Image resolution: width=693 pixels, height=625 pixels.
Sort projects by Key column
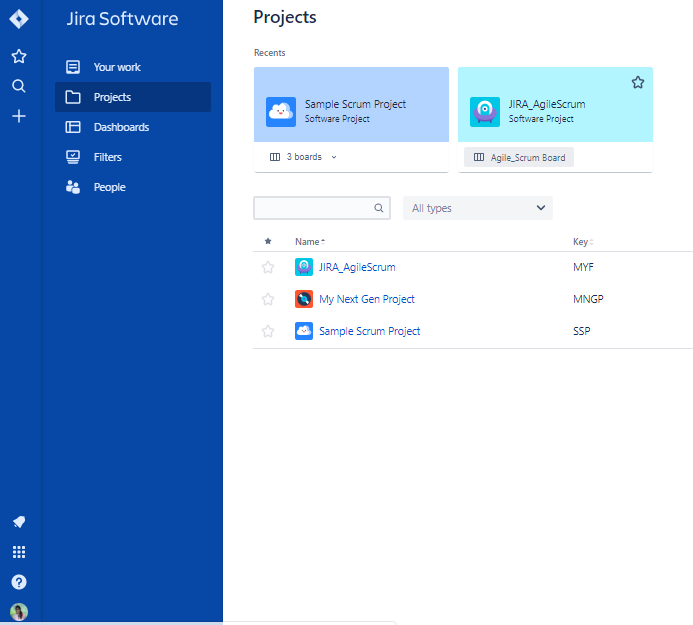pos(583,242)
